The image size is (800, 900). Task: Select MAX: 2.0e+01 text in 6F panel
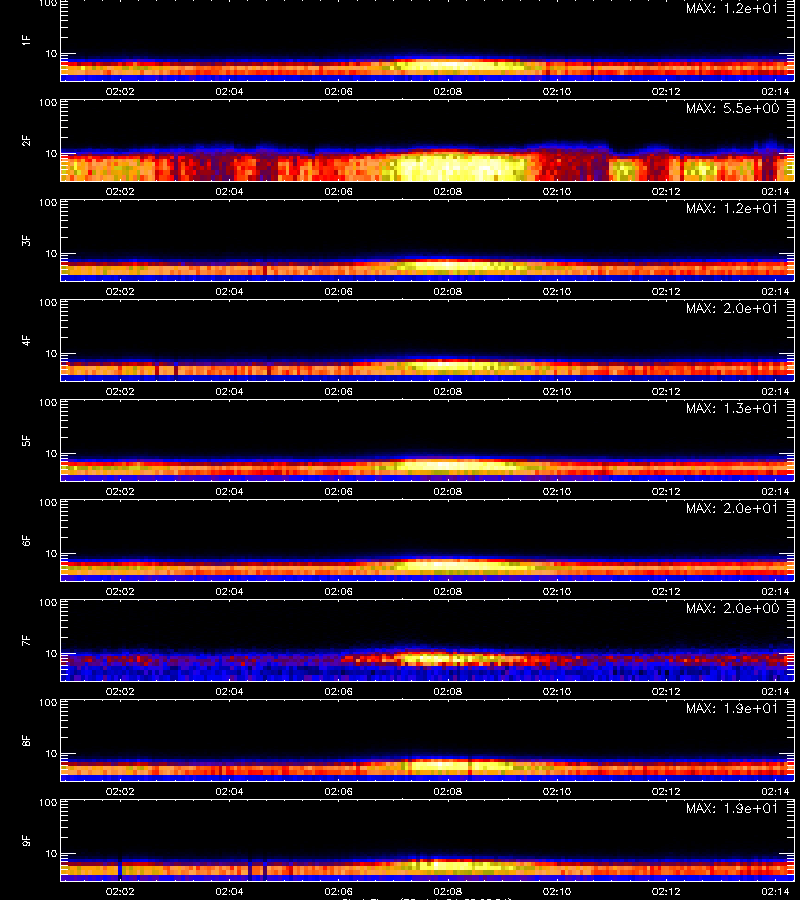pos(732,509)
